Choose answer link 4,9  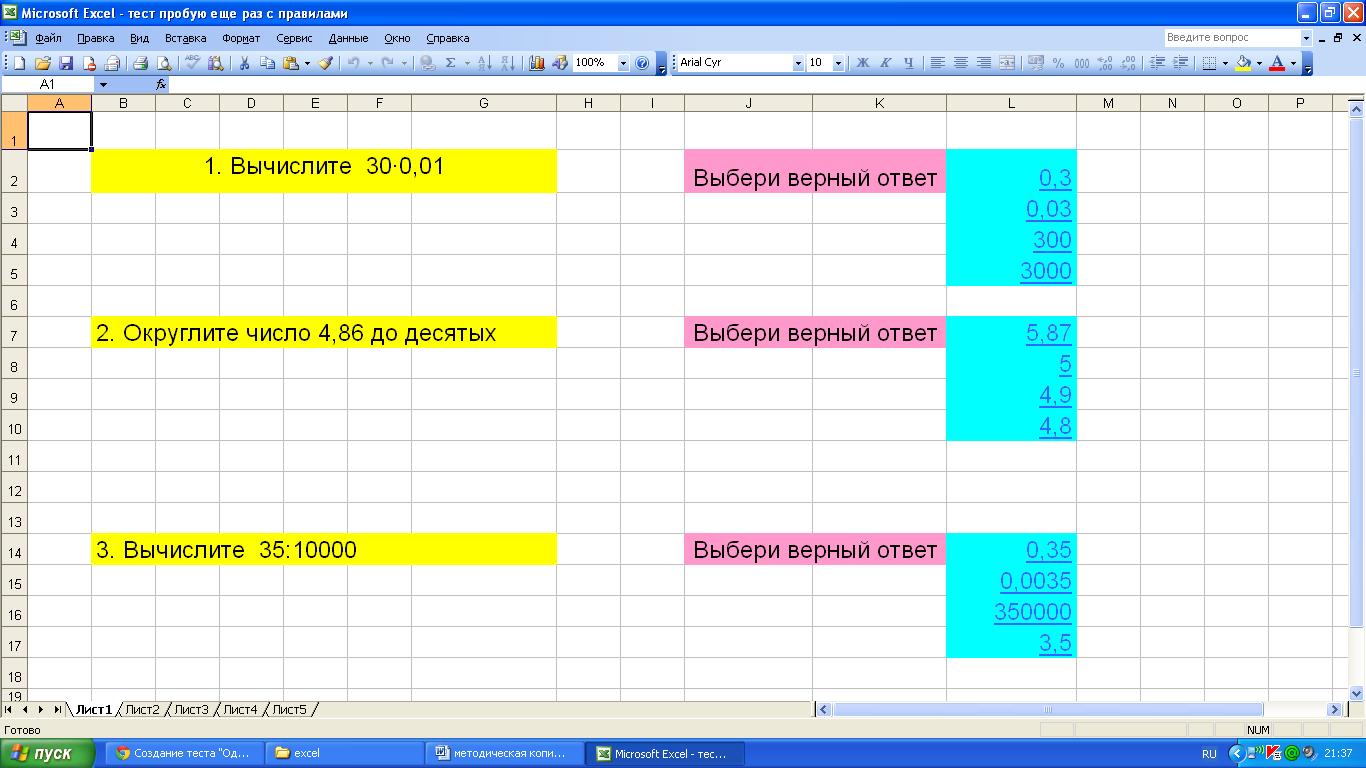click(x=1055, y=395)
